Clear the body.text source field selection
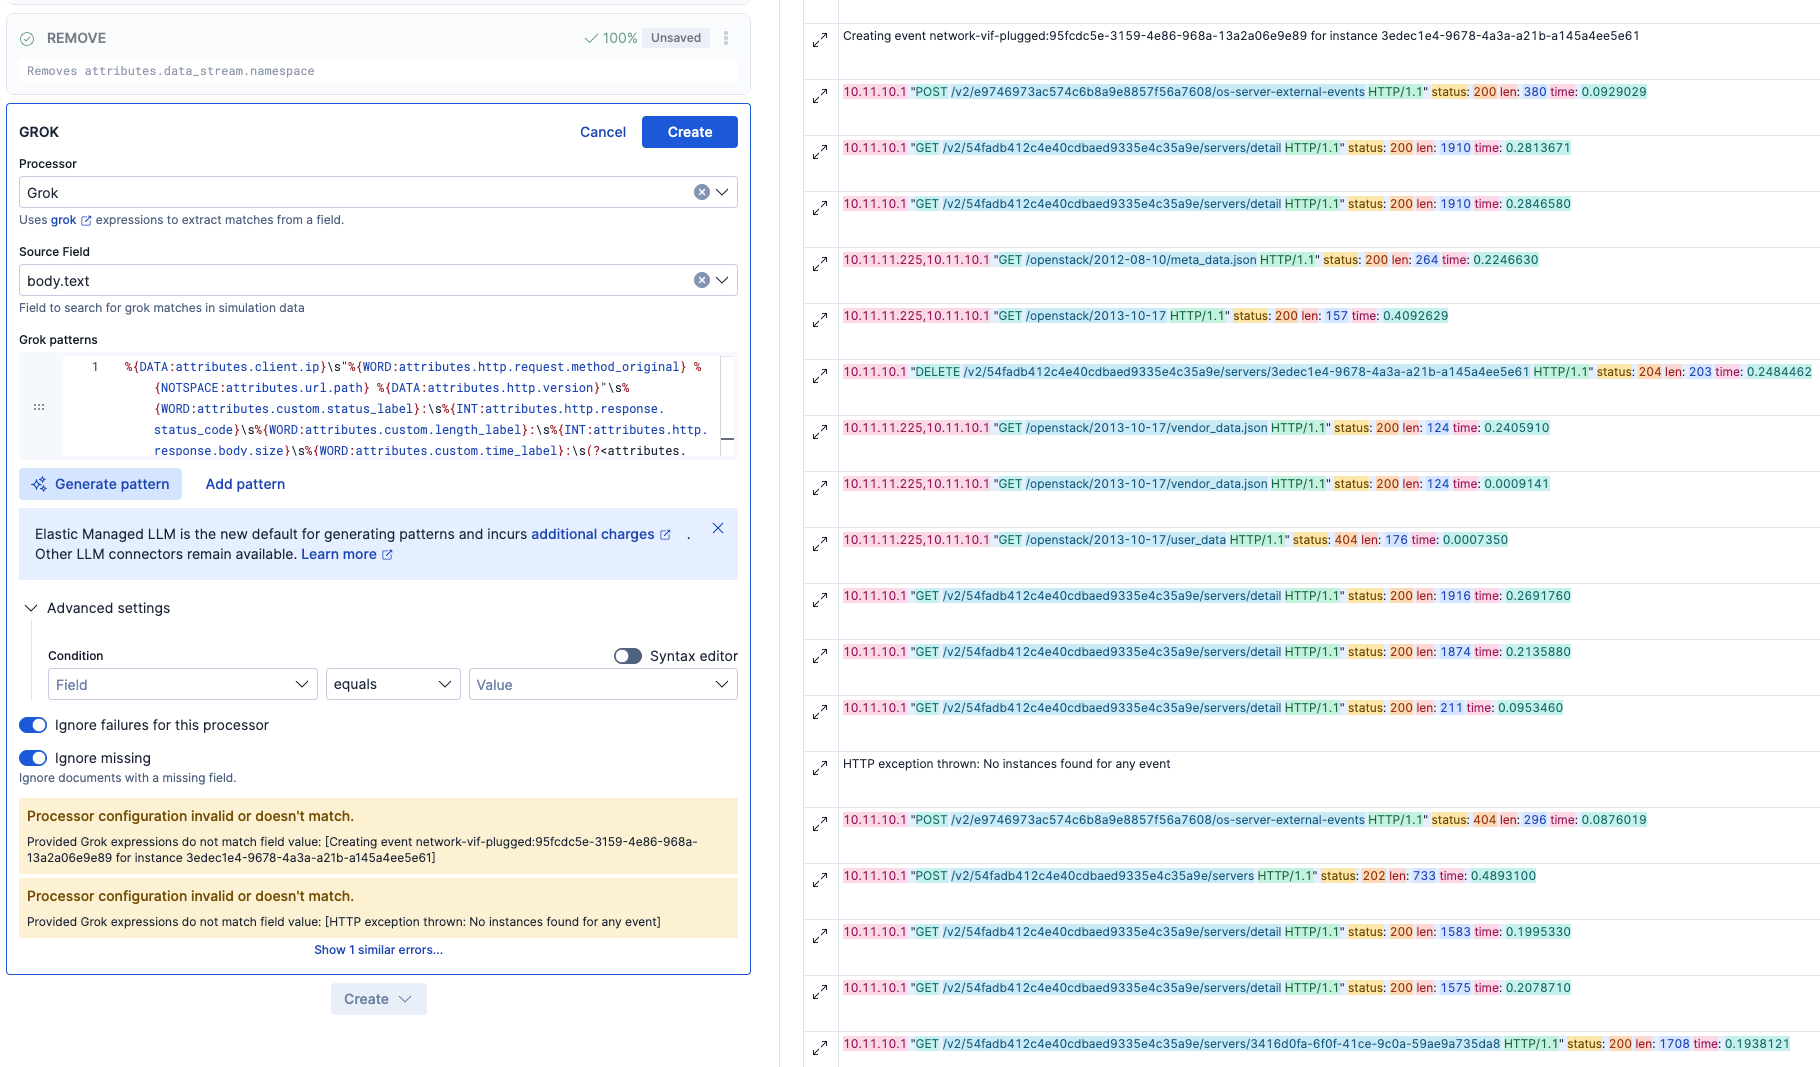 point(702,280)
